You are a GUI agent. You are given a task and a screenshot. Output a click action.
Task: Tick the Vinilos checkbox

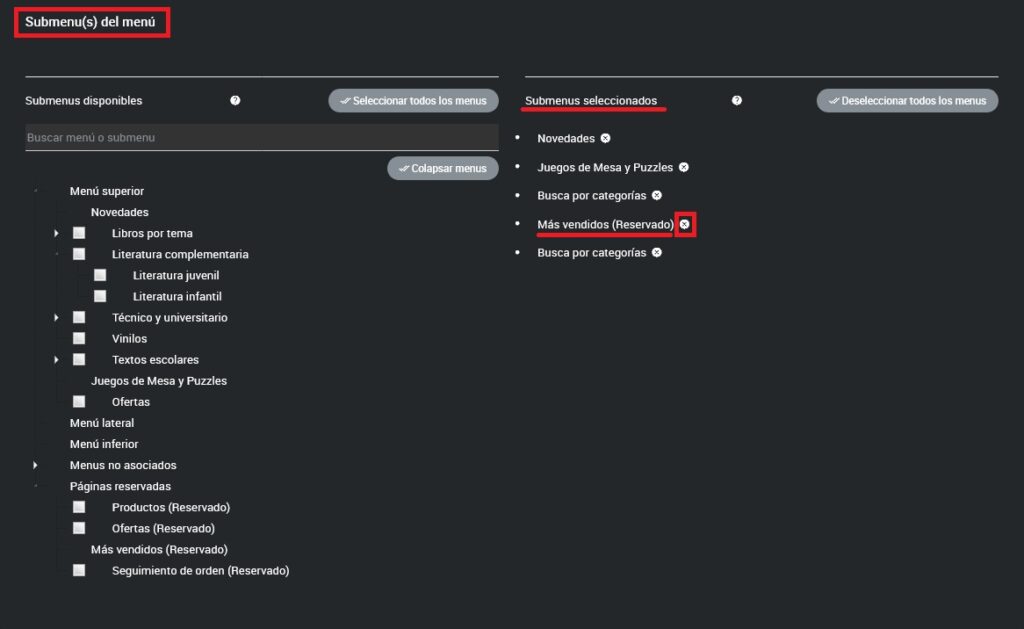pyautogui.click(x=79, y=338)
